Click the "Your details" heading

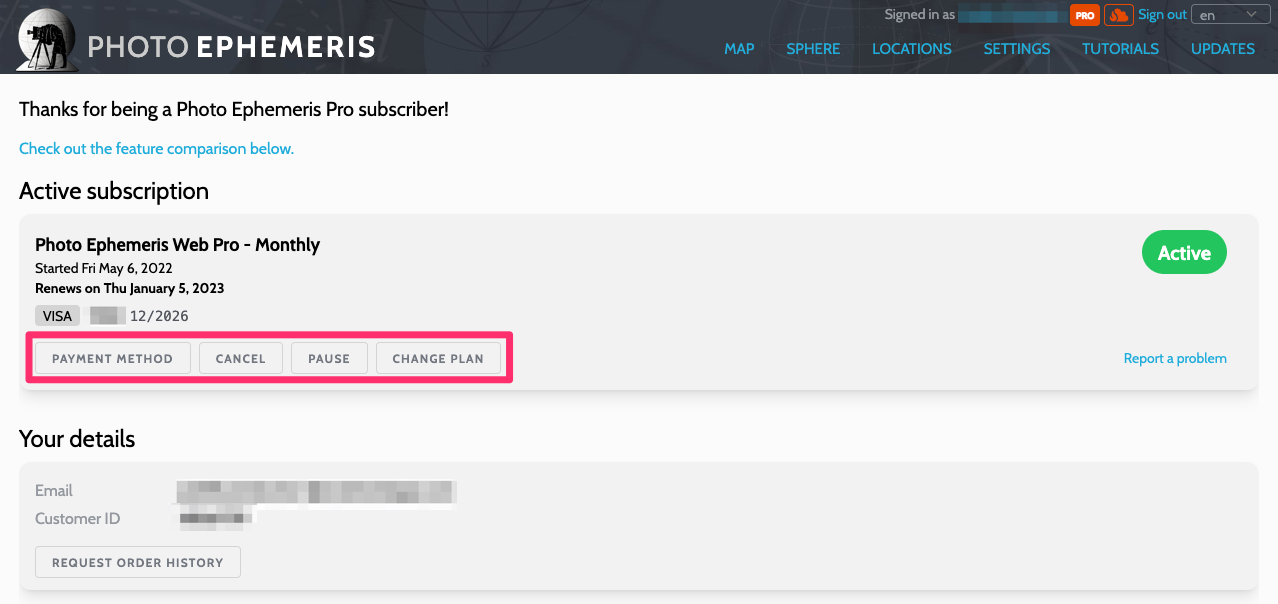tap(77, 439)
